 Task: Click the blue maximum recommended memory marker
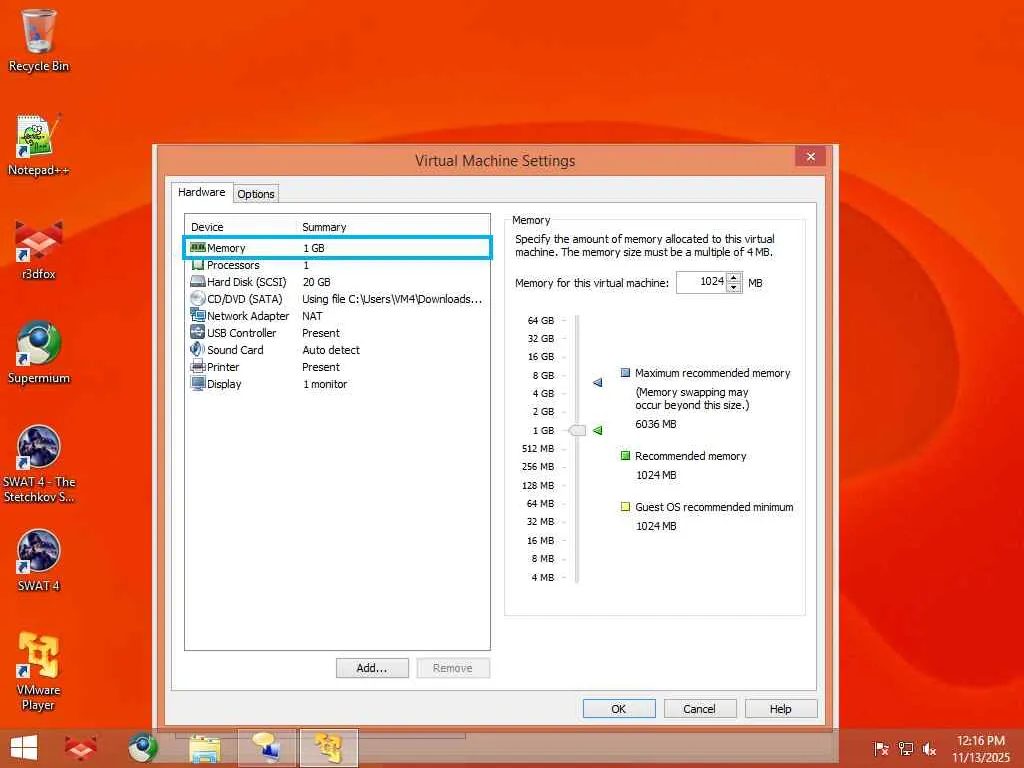(597, 382)
